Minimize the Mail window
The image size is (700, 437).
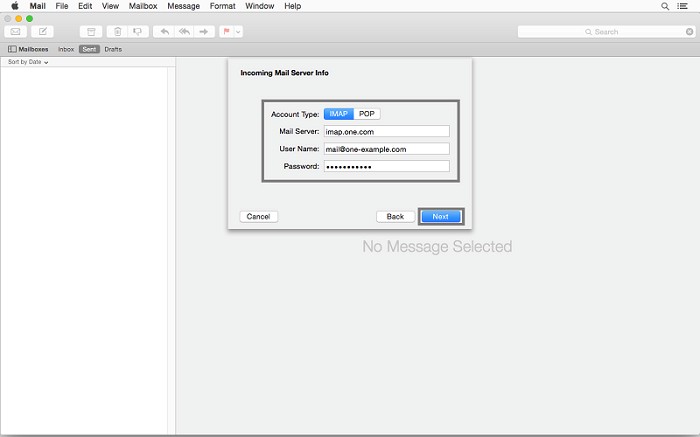coord(18,18)
